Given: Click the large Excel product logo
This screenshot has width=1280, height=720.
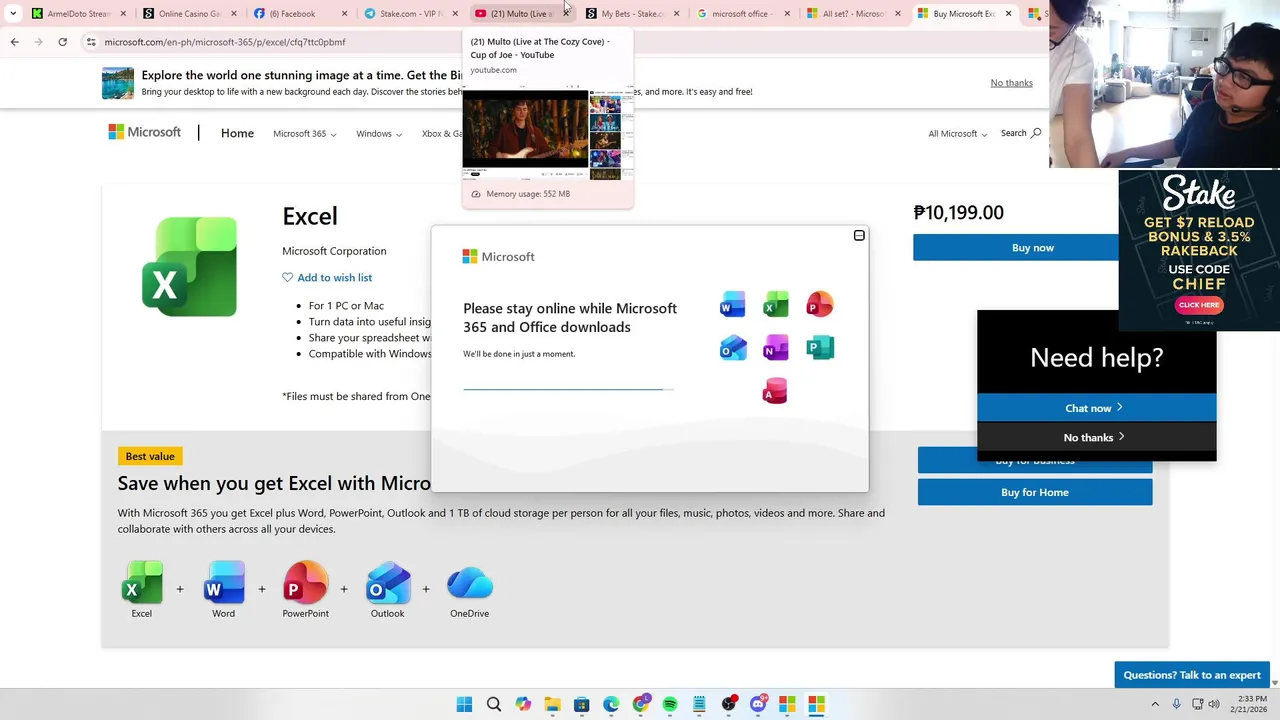Looking at the screenshot, I should [x=190, y=267].
